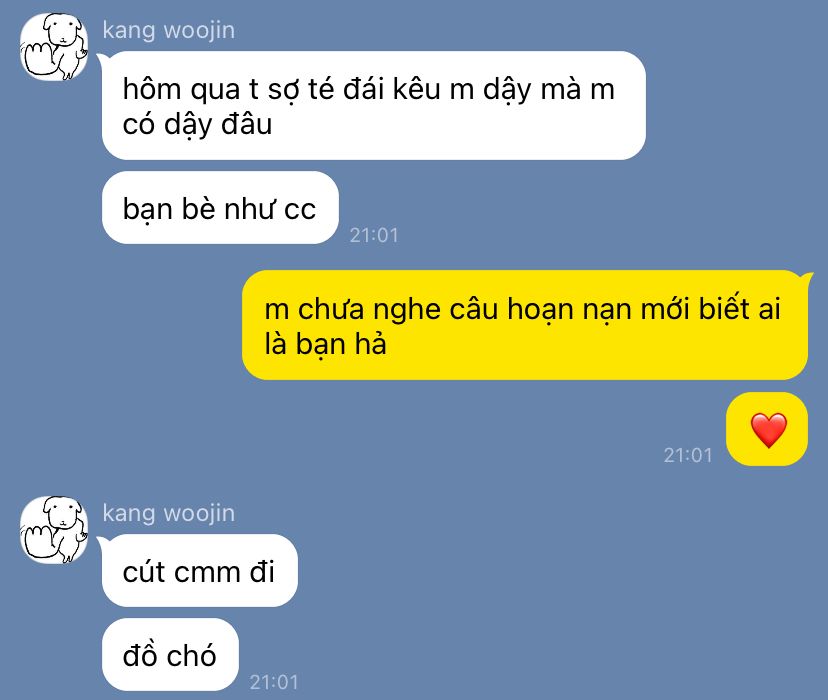Tap 'có dậy đâu' text in first bubble

click(197, 125)
